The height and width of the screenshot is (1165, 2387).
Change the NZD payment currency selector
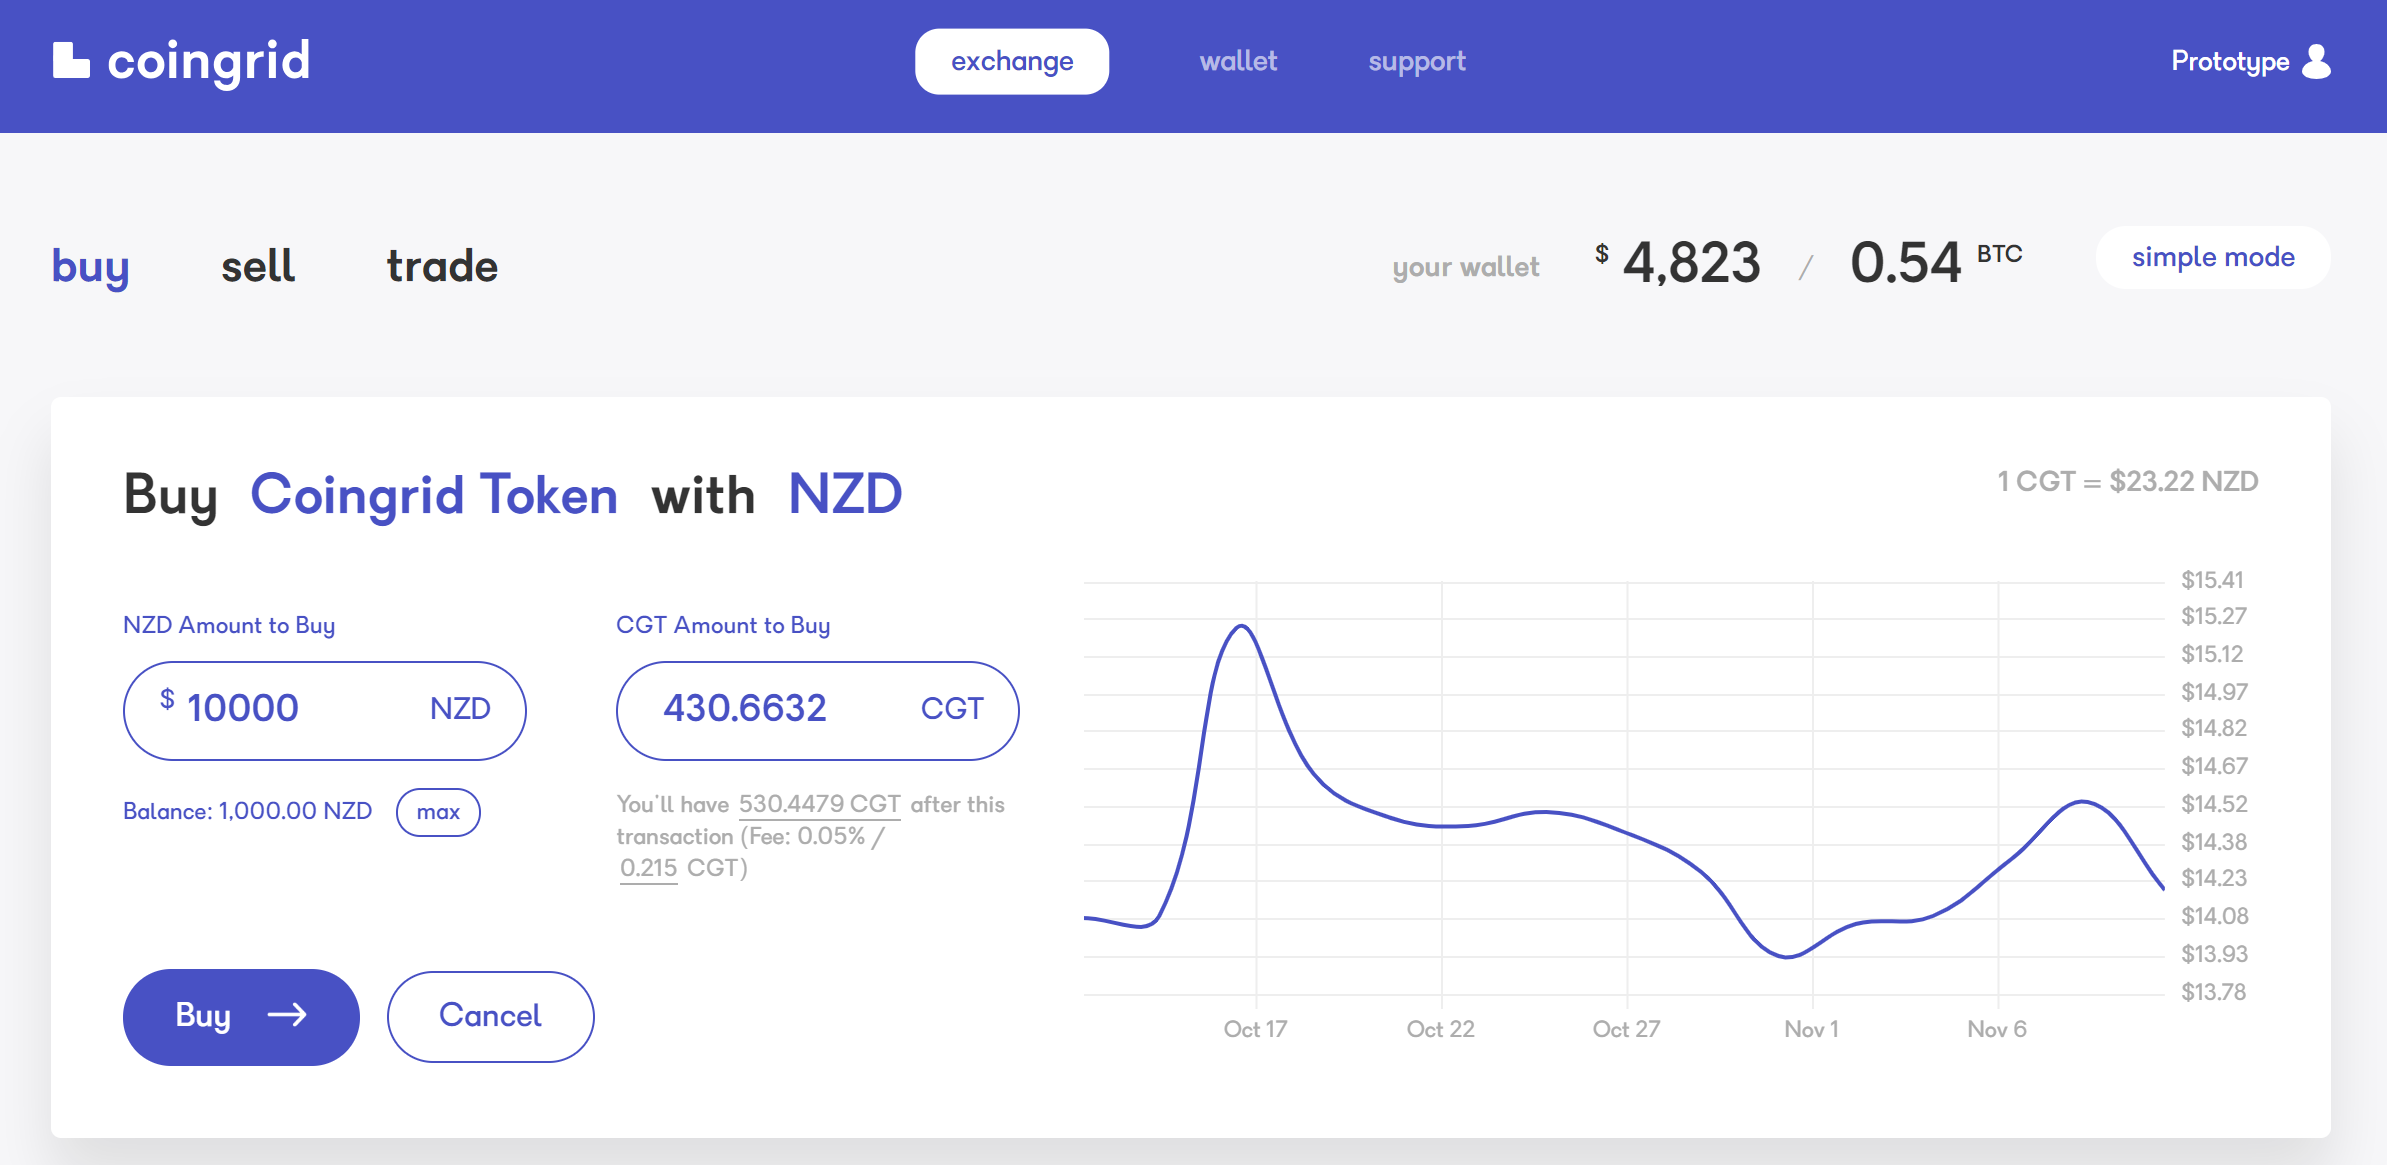[845, 495]
